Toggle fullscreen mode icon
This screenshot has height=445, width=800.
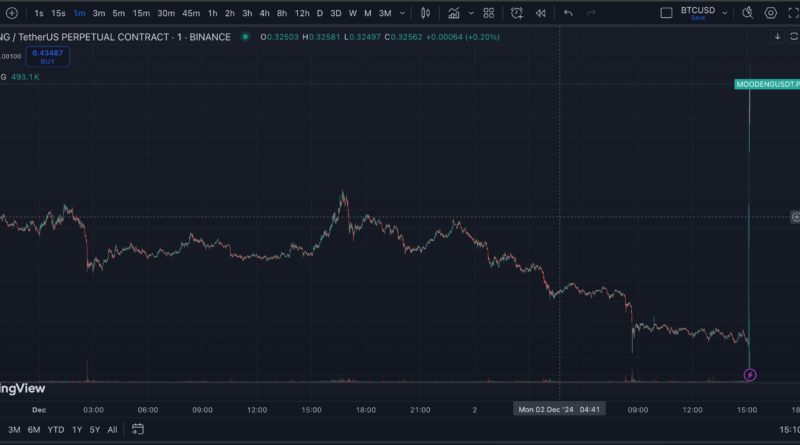[792, 13]
